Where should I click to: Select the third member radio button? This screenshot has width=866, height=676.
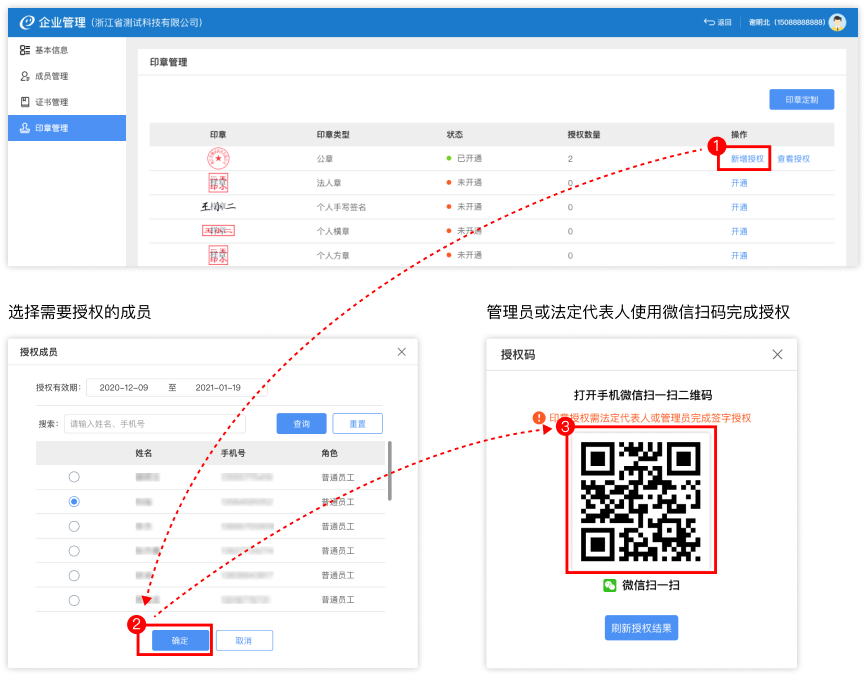tap(74, 526)
